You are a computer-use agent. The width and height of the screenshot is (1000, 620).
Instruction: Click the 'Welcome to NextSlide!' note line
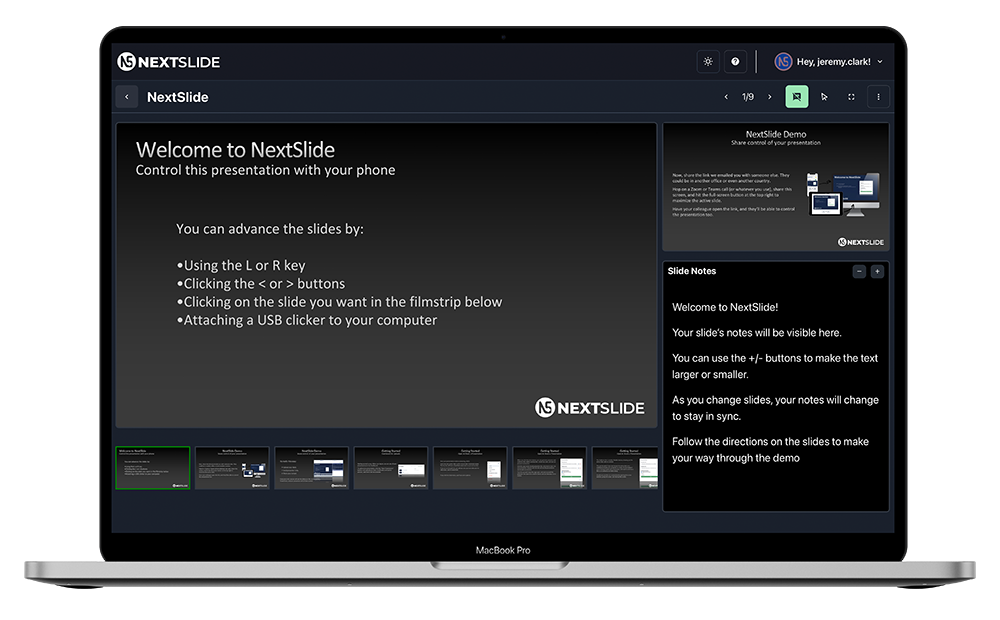tap(725, 307)
